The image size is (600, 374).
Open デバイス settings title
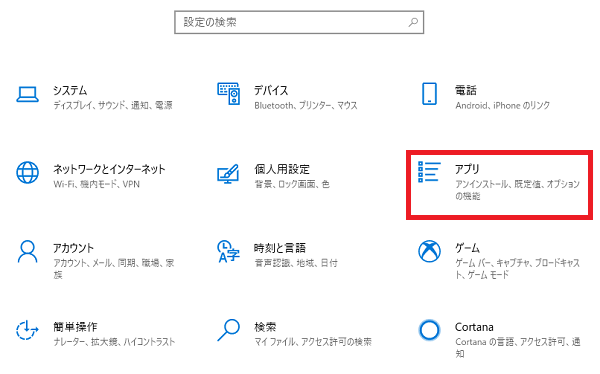point(271,90)
